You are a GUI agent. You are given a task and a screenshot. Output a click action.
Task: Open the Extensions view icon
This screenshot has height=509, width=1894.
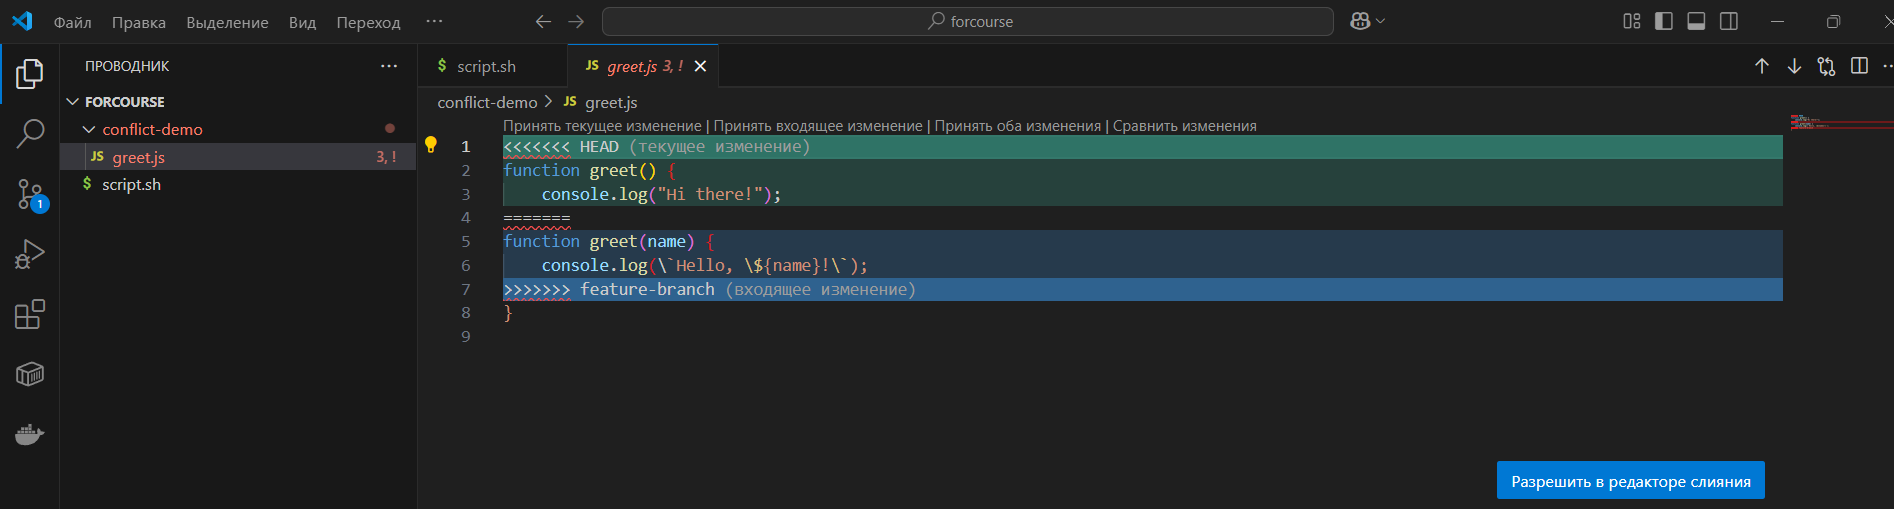click(x=30, y=314)
